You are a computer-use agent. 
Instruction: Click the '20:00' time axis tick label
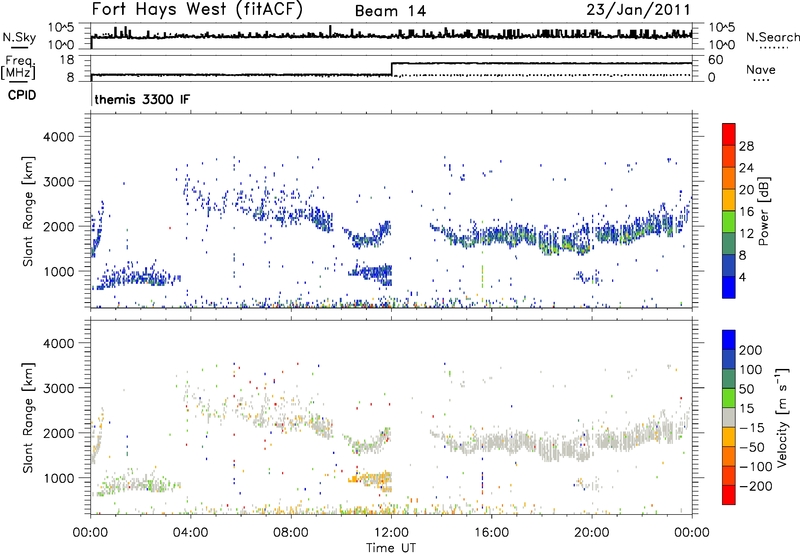coord(592,533)
